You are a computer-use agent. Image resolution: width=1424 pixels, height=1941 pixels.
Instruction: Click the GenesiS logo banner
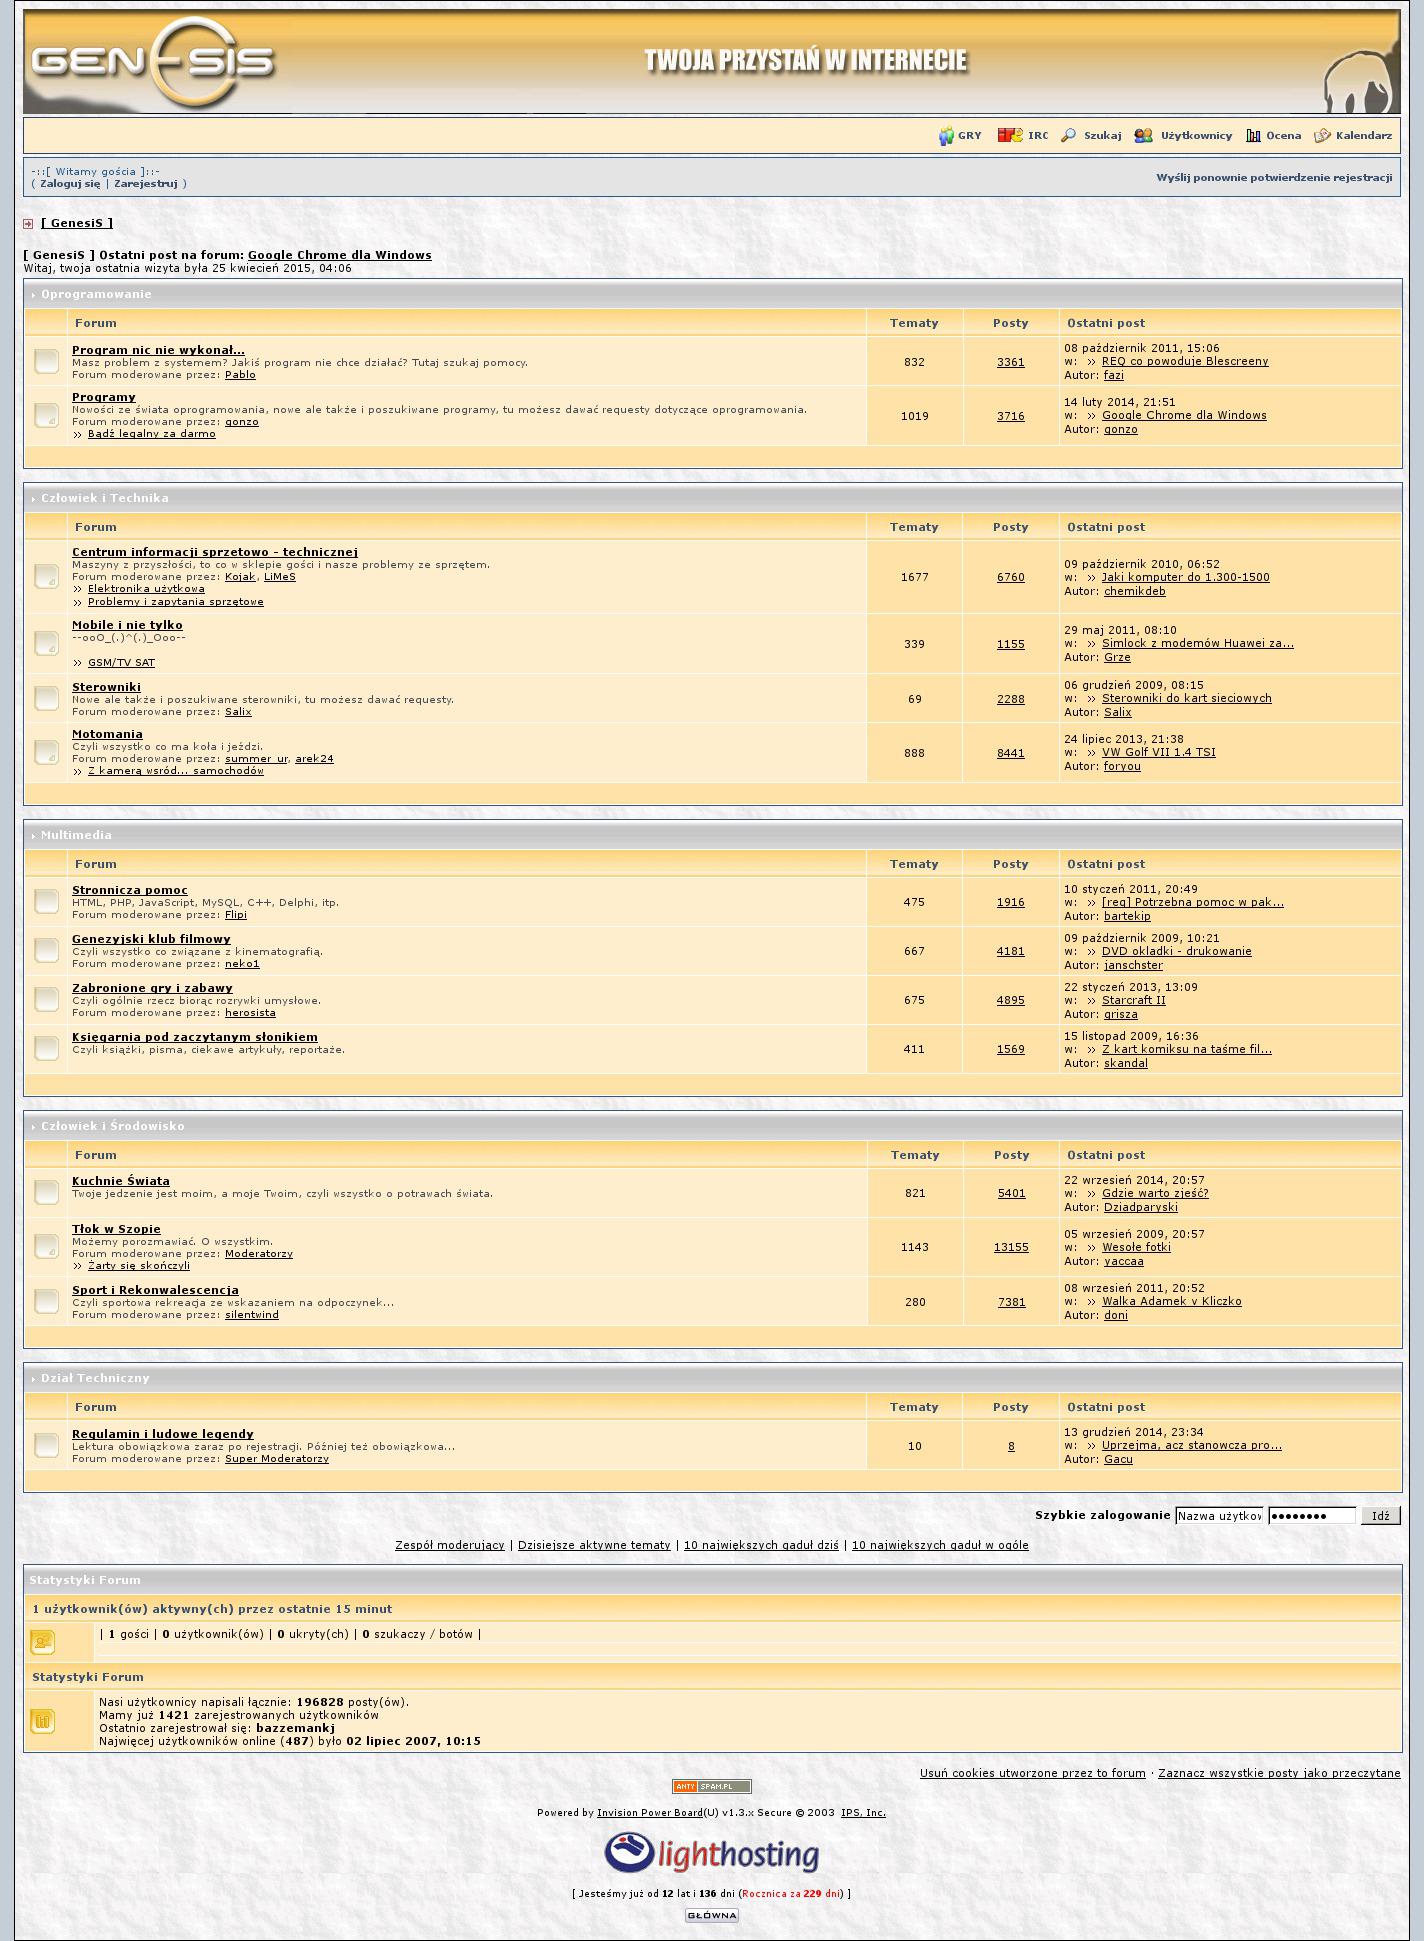(x=152, y=62)
